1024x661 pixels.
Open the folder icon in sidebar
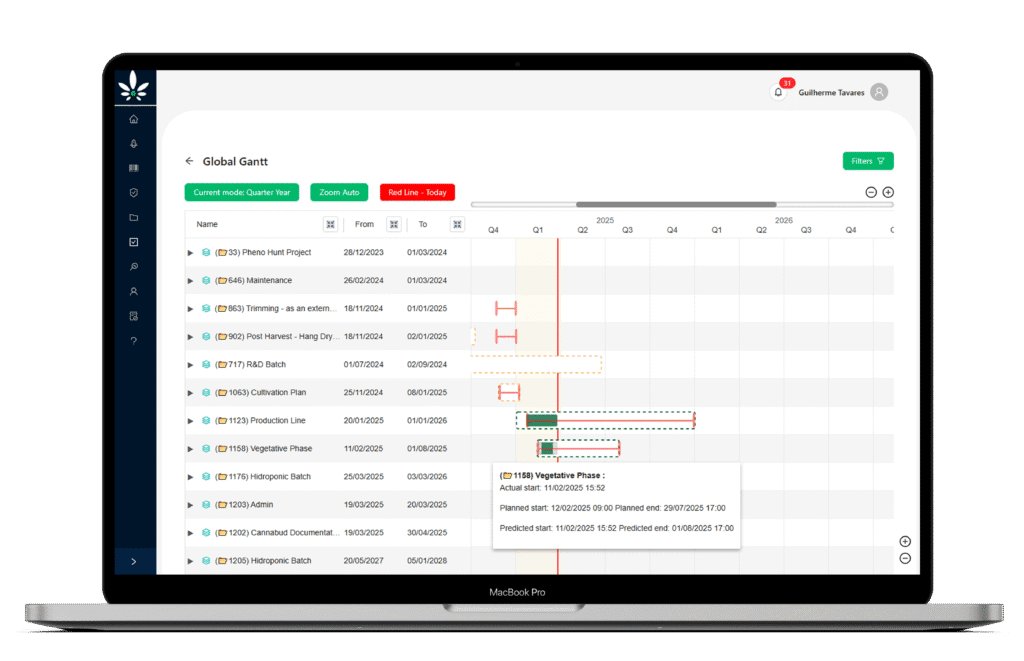134,218
